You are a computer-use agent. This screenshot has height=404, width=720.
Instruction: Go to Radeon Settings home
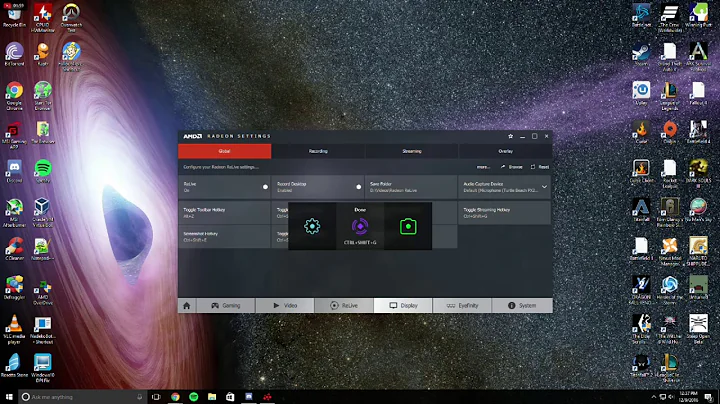(x=187, y=305)
